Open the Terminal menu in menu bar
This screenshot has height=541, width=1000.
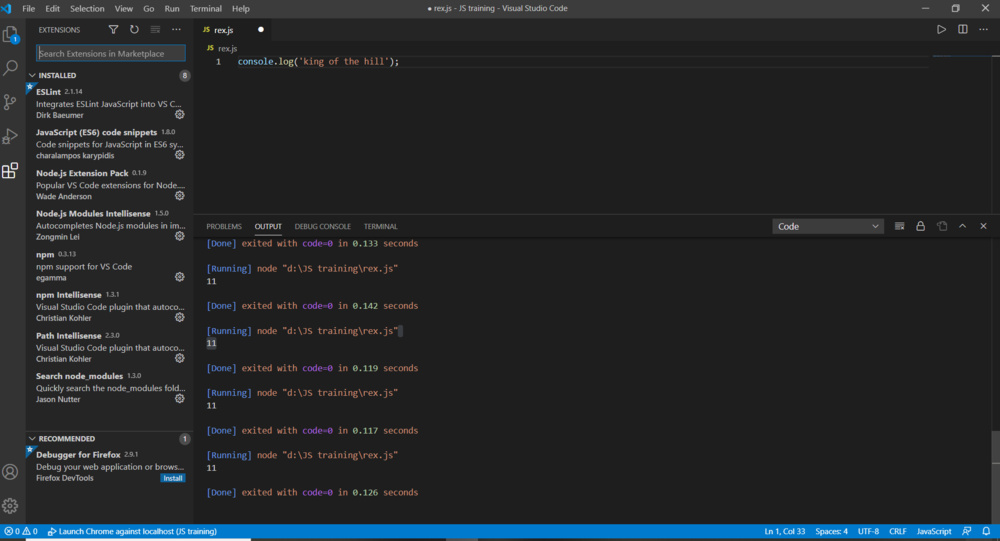206,8
